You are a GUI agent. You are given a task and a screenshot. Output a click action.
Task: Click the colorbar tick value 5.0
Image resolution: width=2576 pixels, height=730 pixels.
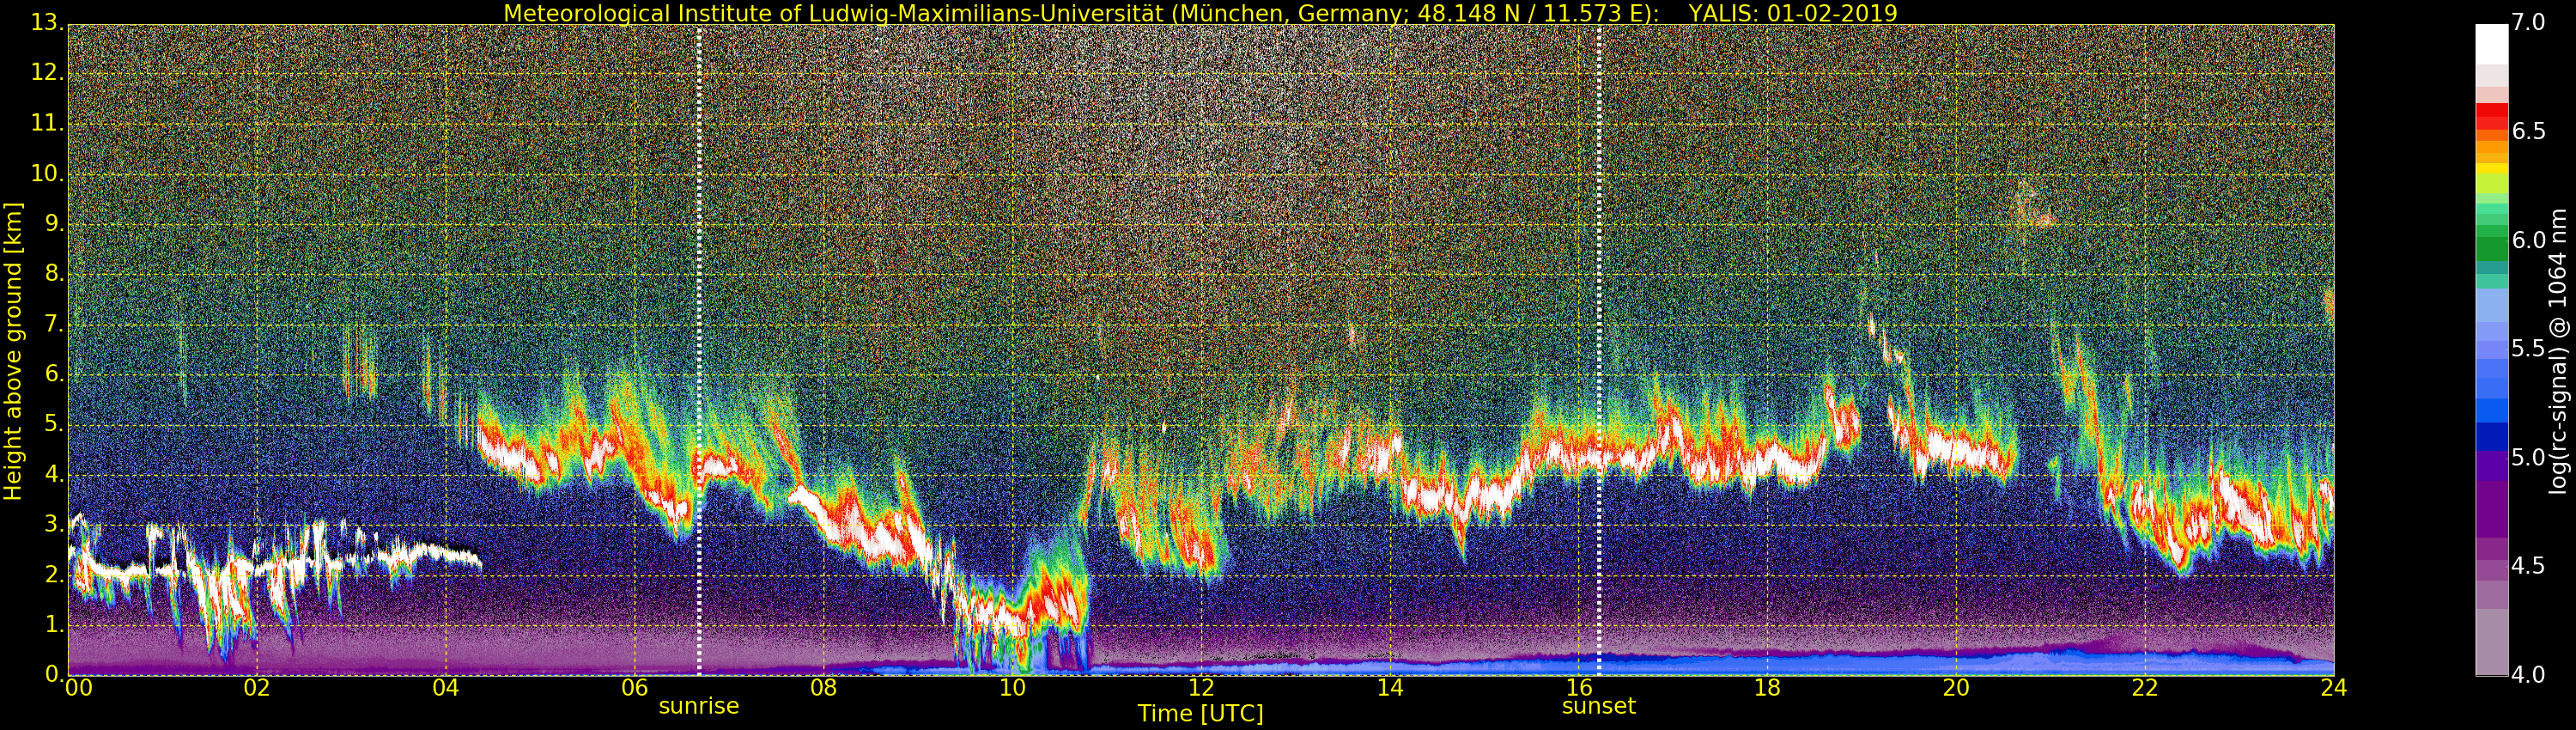click(2528, 458)
